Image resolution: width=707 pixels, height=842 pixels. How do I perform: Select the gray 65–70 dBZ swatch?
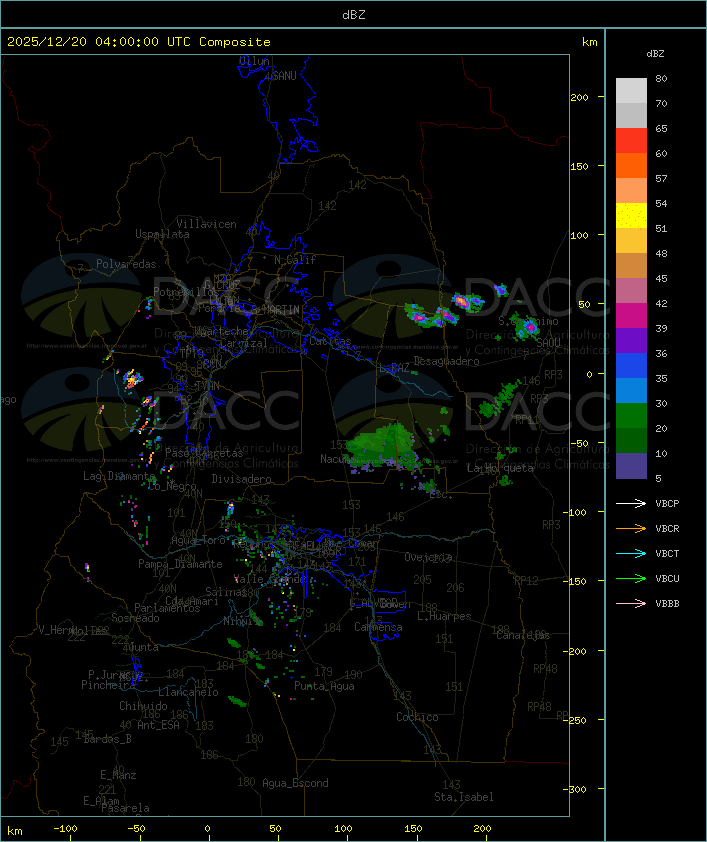click(631, 115)
